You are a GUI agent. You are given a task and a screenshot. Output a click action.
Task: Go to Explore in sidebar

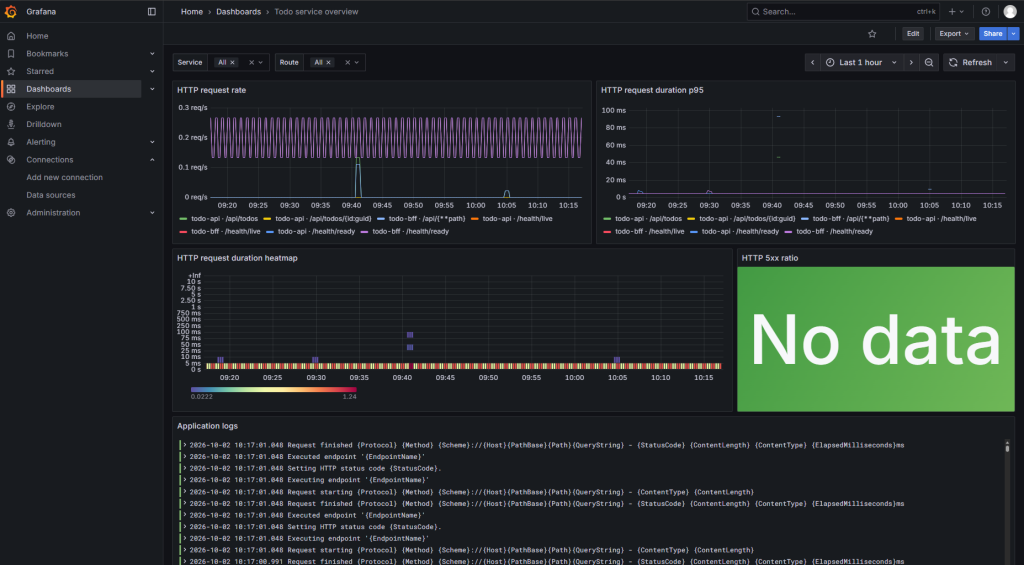40,106
